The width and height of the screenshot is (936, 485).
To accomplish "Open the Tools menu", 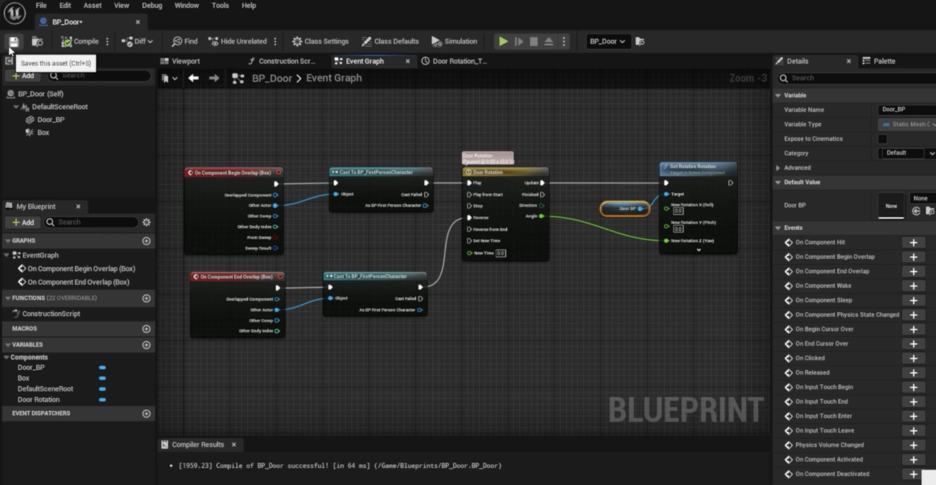I will click(x=220, y=5).
